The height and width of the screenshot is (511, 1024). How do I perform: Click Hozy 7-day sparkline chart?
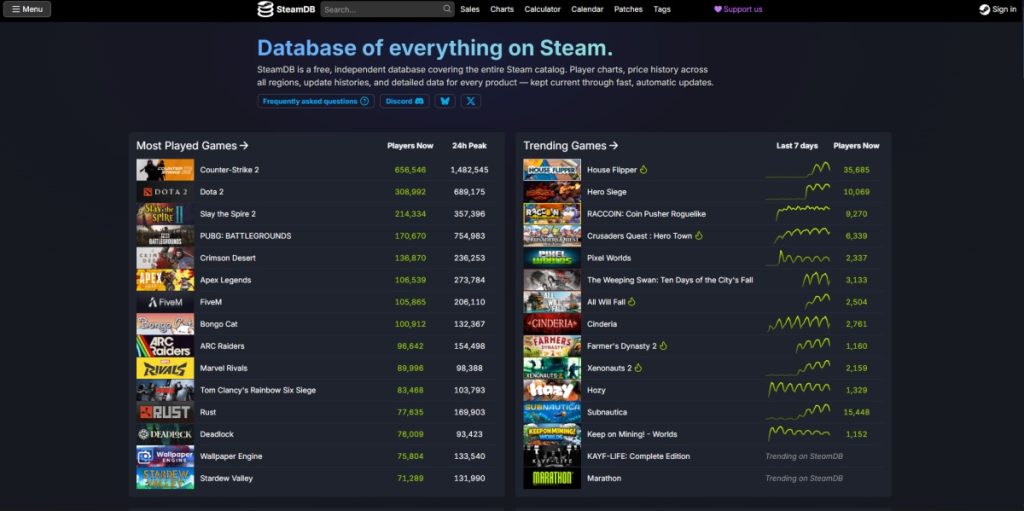click(798, 390)
